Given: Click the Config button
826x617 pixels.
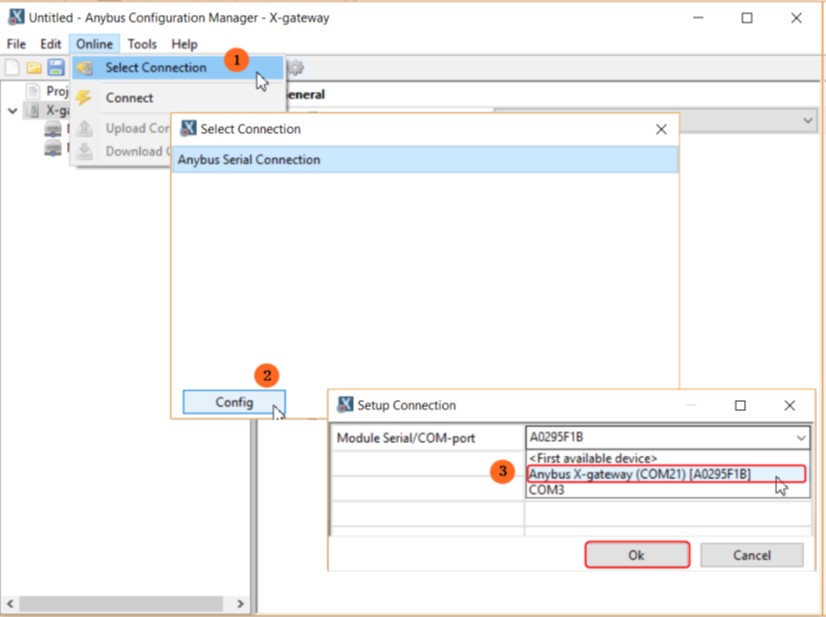Looking at the screenshot, I should [x=234, y=403].
